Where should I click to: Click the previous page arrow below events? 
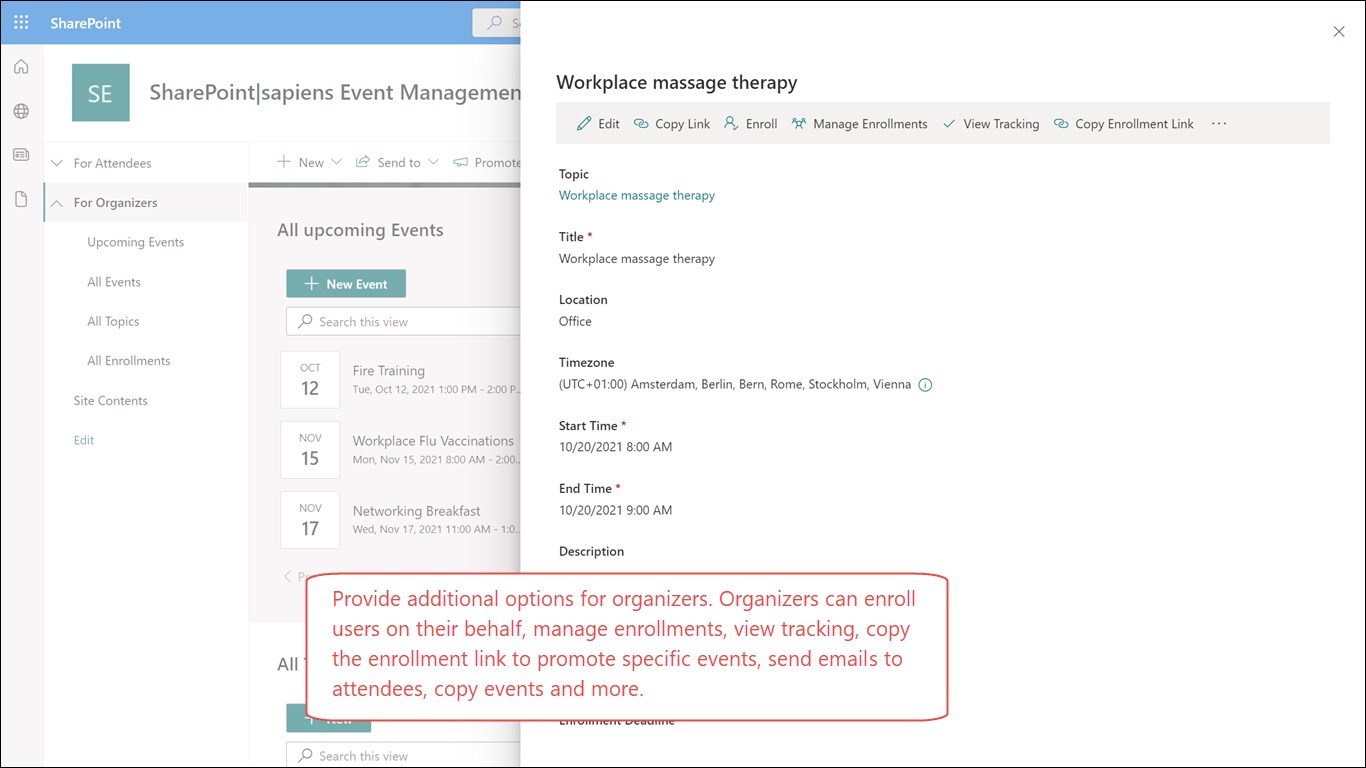[x=288, y=576]
